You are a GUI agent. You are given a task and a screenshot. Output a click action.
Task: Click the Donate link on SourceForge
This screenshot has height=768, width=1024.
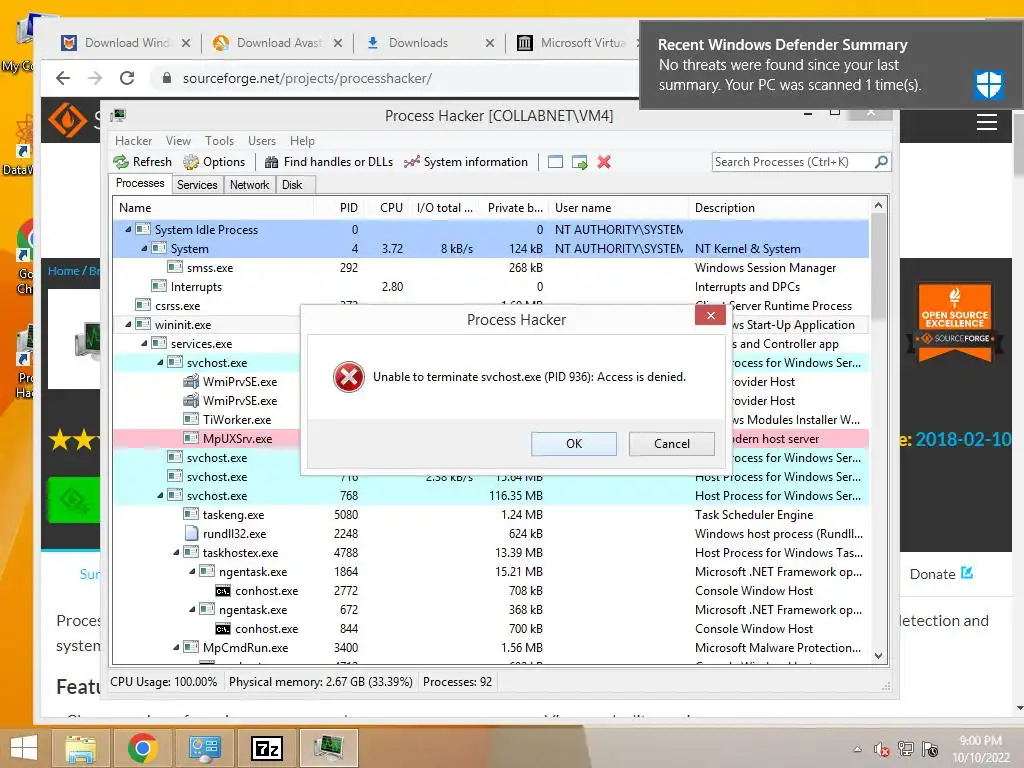(x=941, y=574)
